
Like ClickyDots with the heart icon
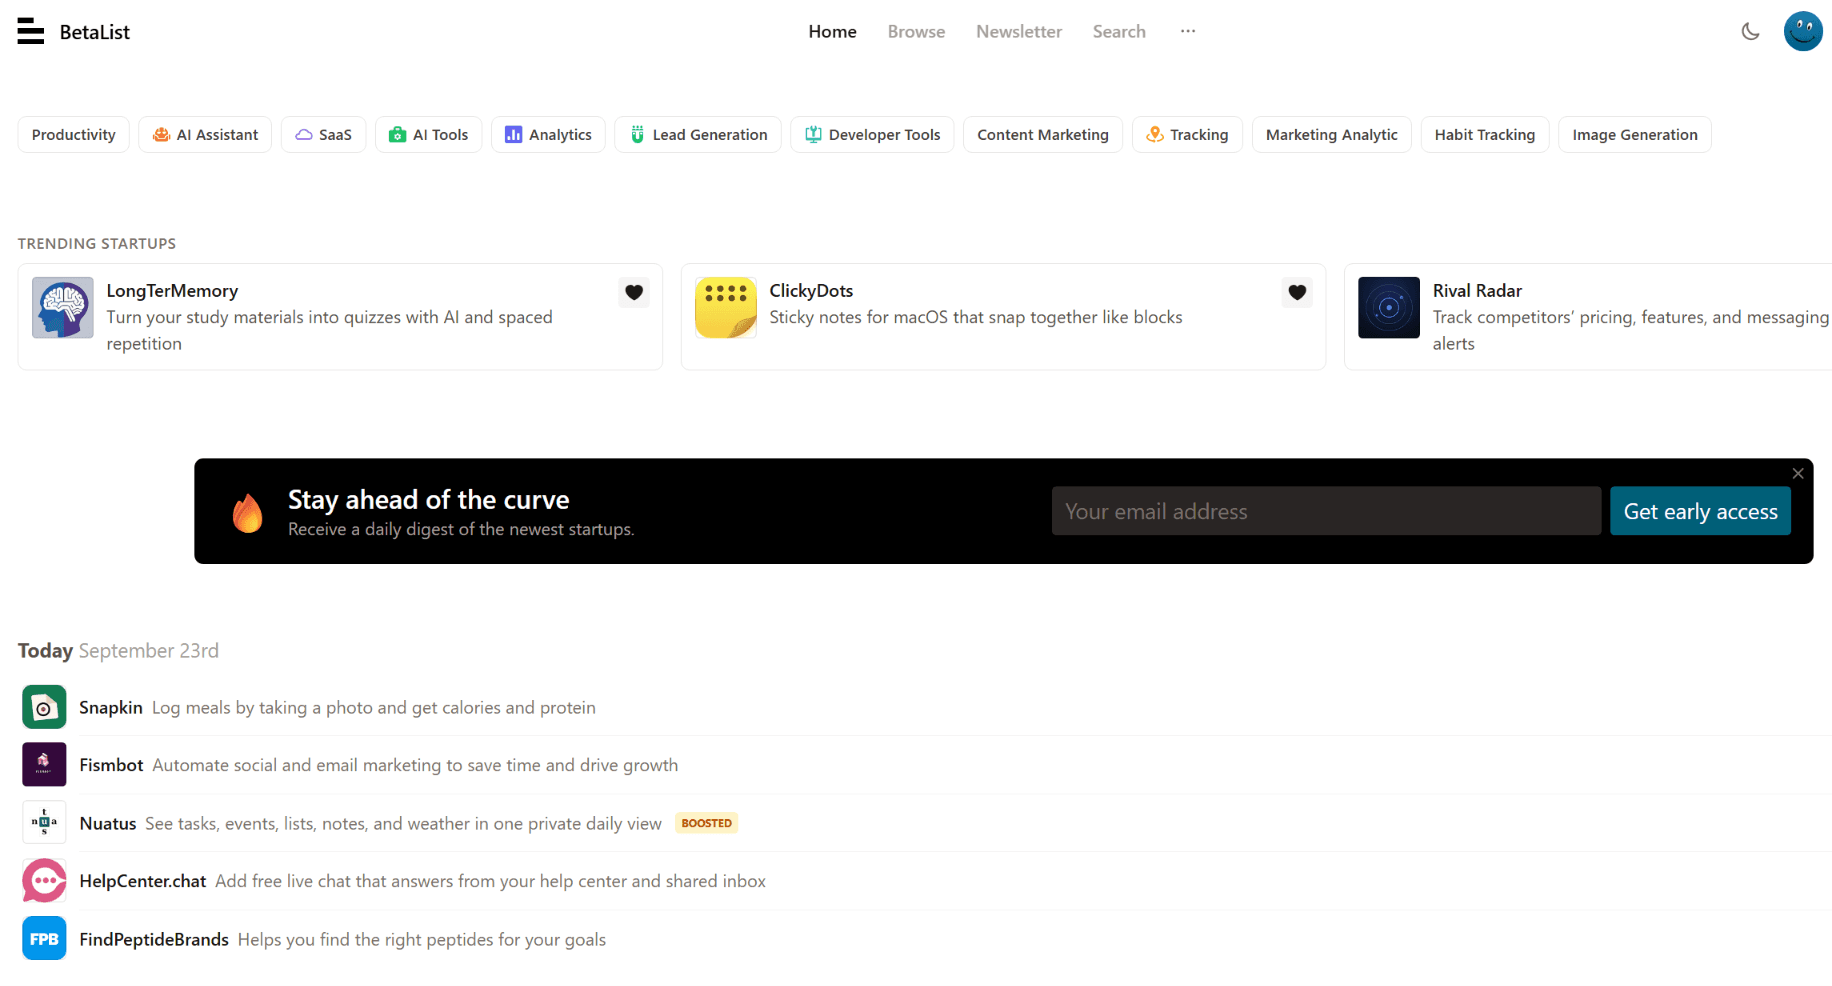(1297, 292)
